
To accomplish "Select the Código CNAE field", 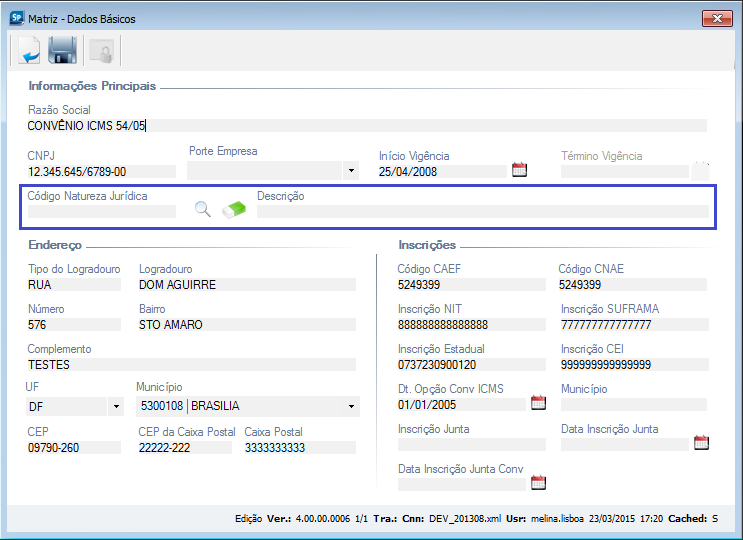I will pyautogui.click(x=632, y=284).
